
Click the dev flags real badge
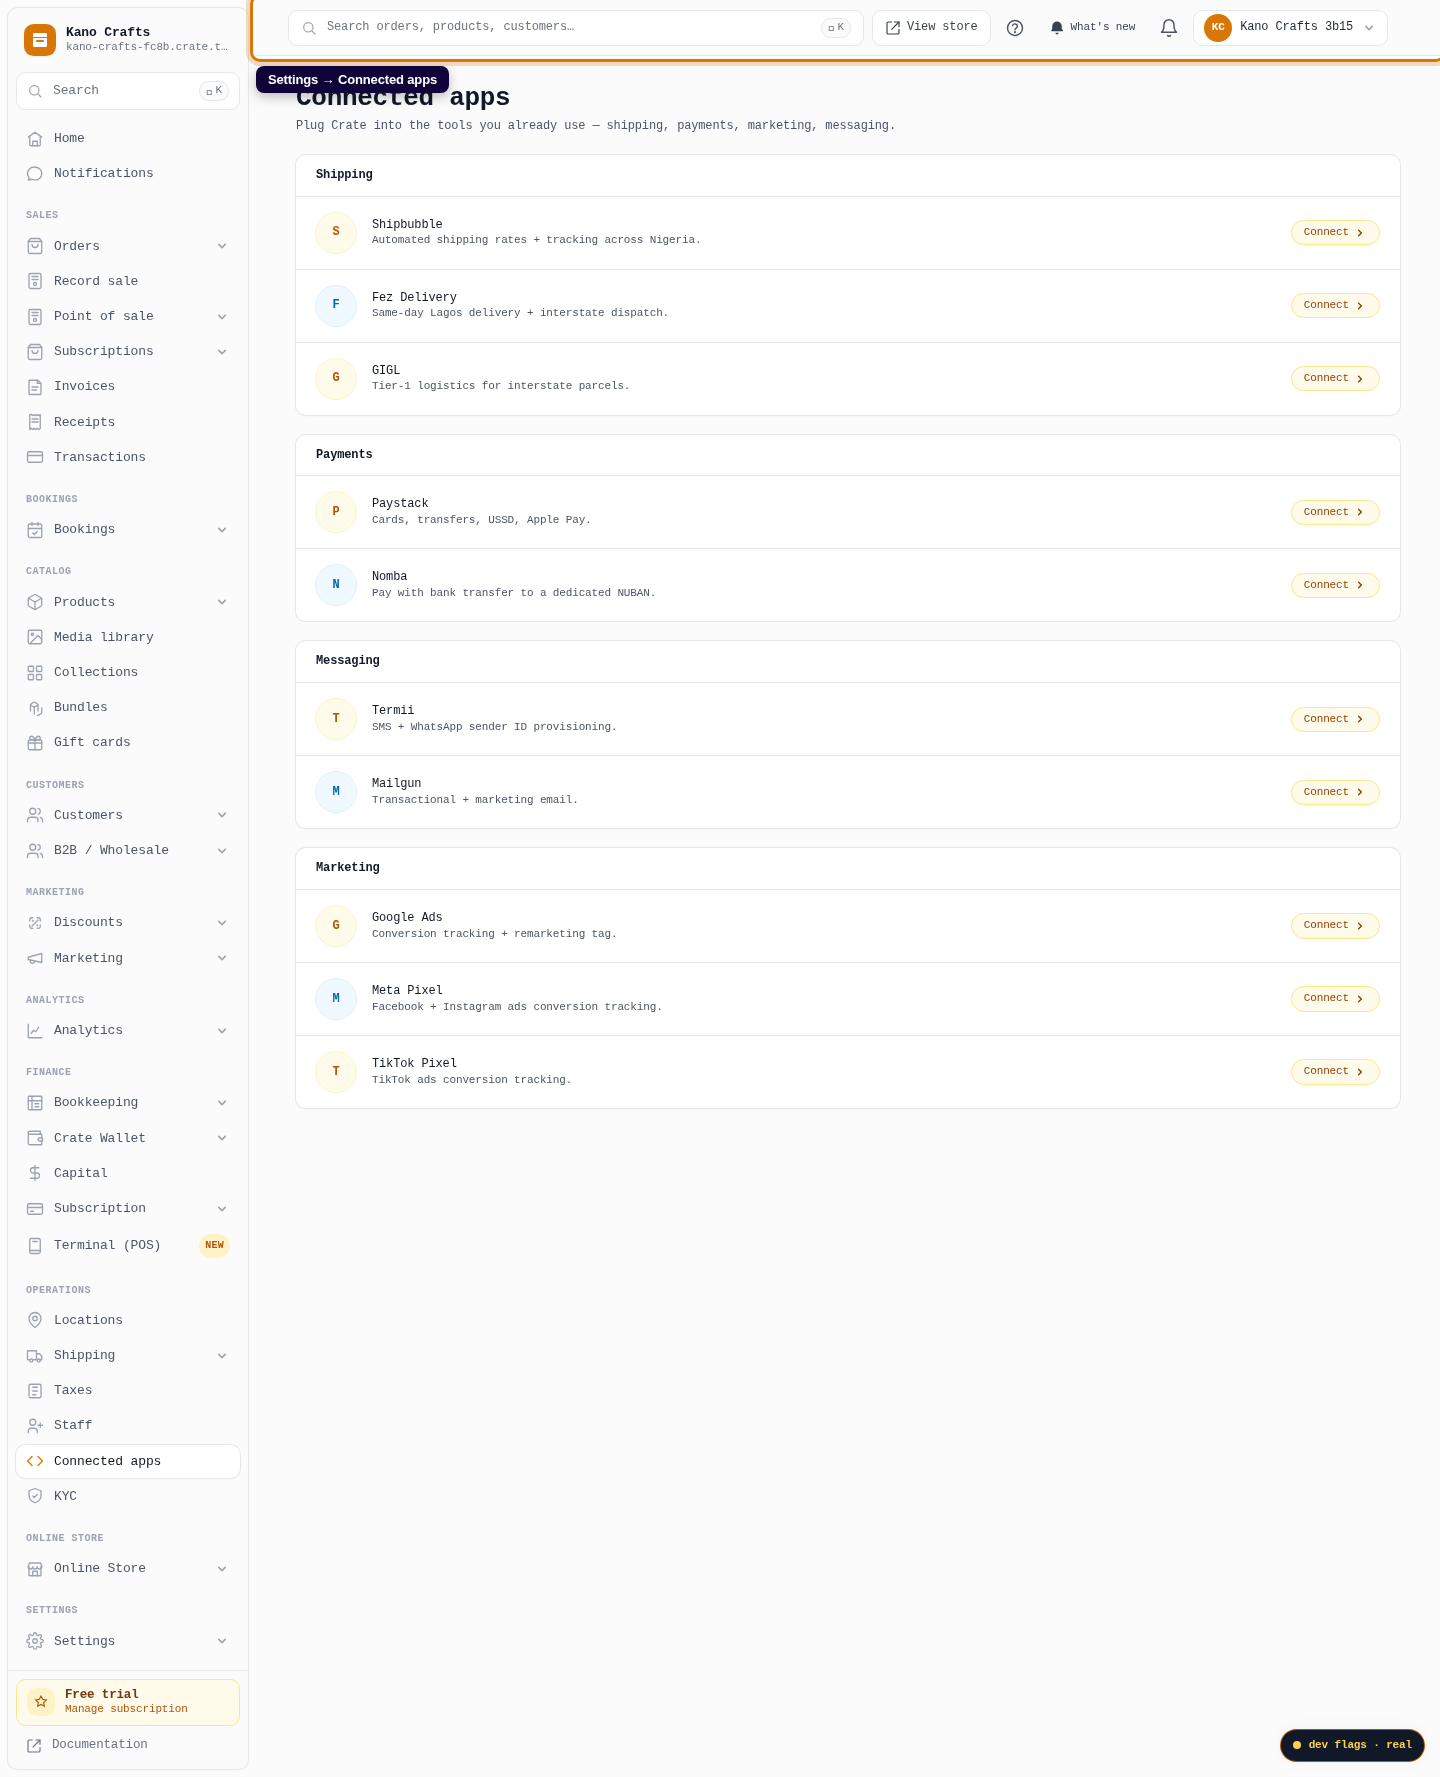(x=1352, y=1745)
